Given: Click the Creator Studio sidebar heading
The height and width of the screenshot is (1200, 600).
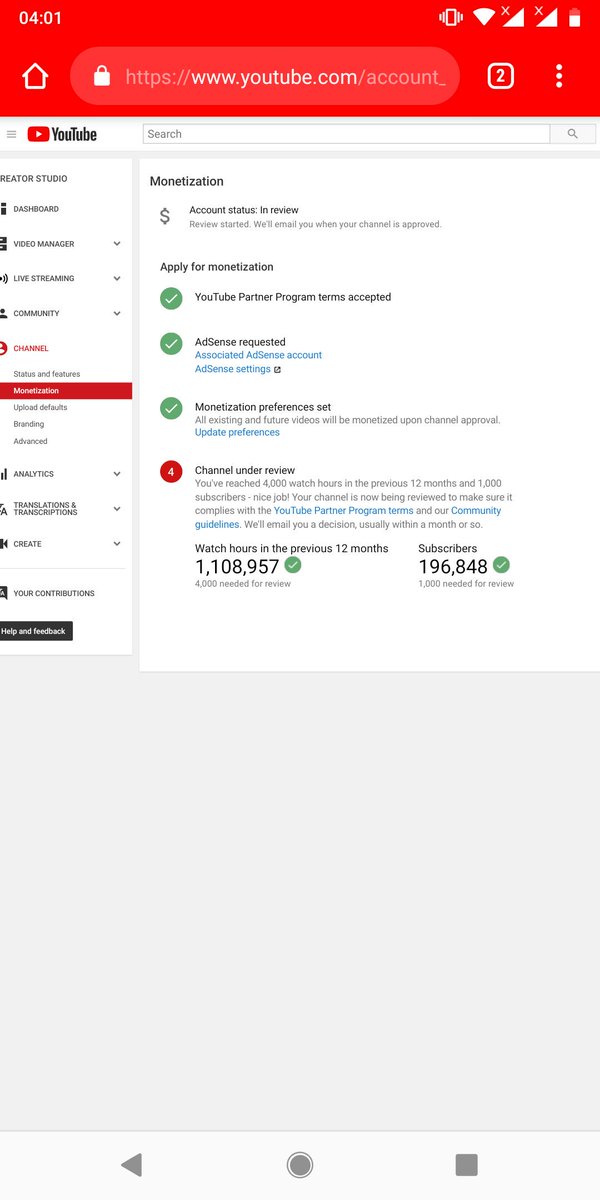Looking at the screenshot, I should pyautogui.click(x=34, y=179).
